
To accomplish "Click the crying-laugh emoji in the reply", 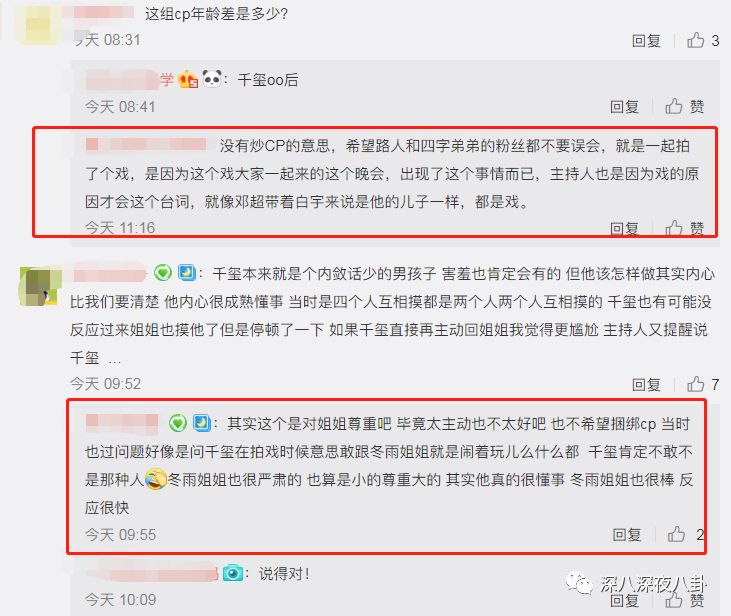I will coord(156,479).
